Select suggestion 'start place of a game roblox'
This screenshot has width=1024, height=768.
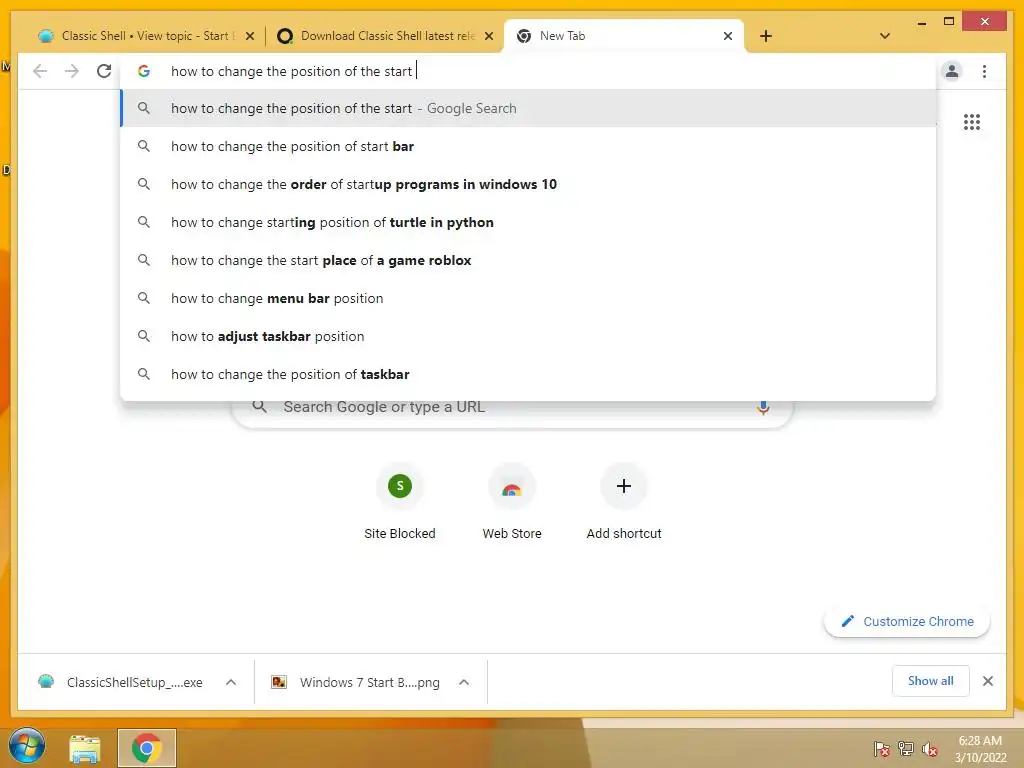pos(528,260)
